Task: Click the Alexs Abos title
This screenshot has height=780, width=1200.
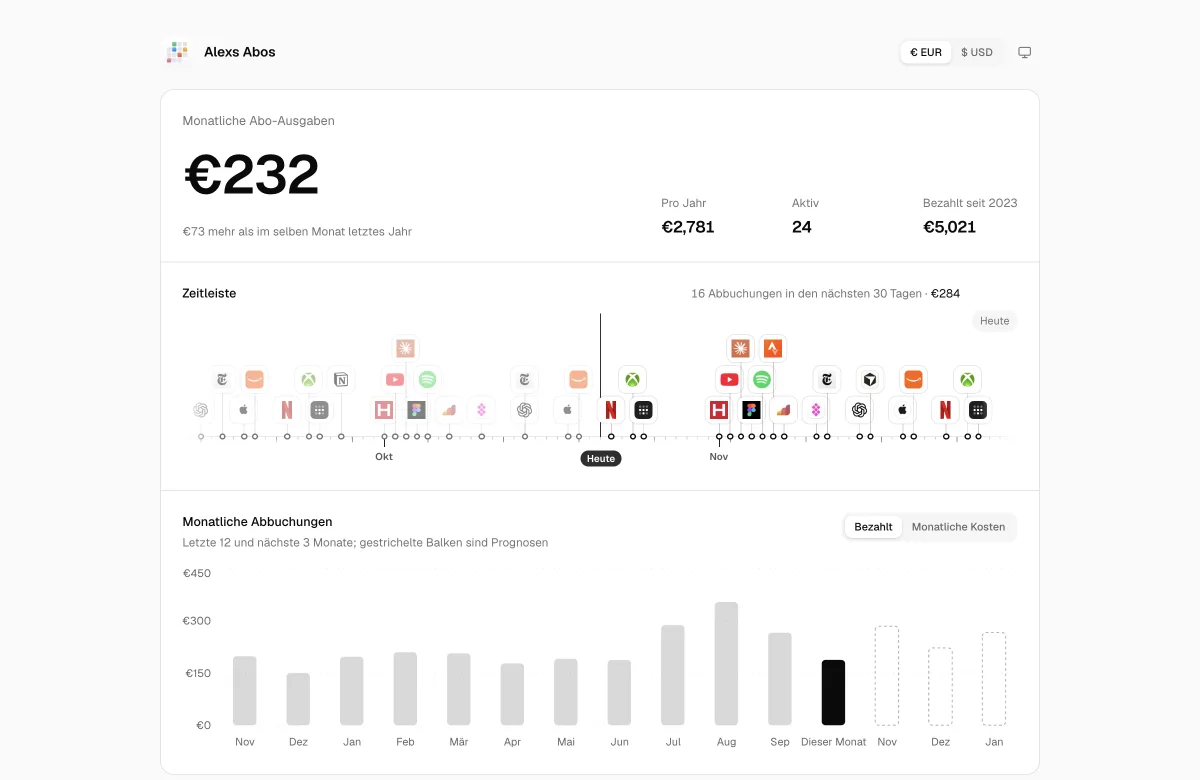Action: click(x=240, y=52)
